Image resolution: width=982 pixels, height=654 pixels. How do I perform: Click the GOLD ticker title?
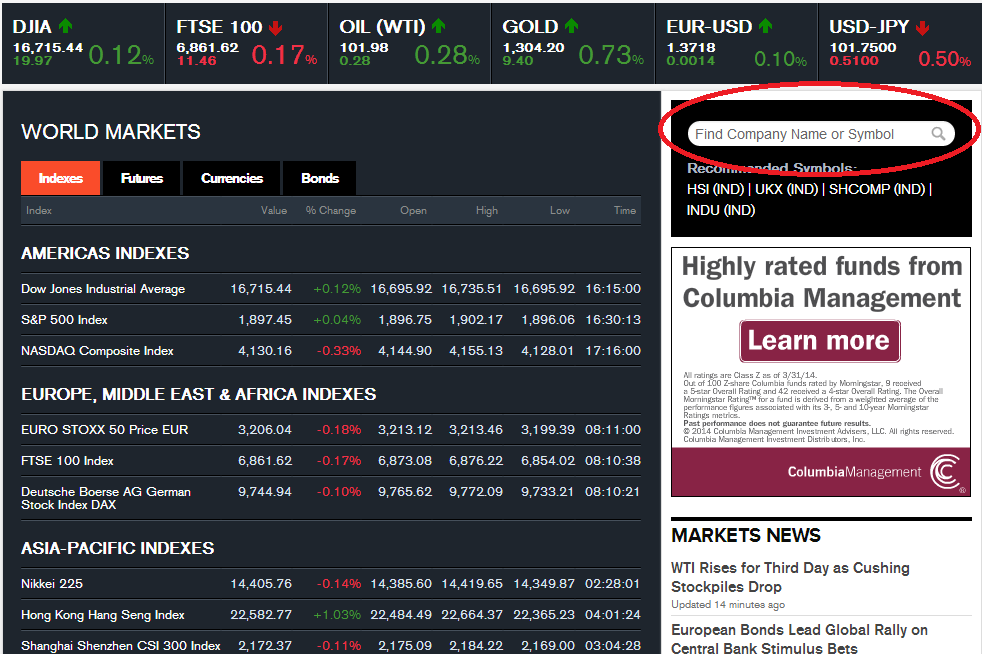pyautogui.click(x=530, y=26)
